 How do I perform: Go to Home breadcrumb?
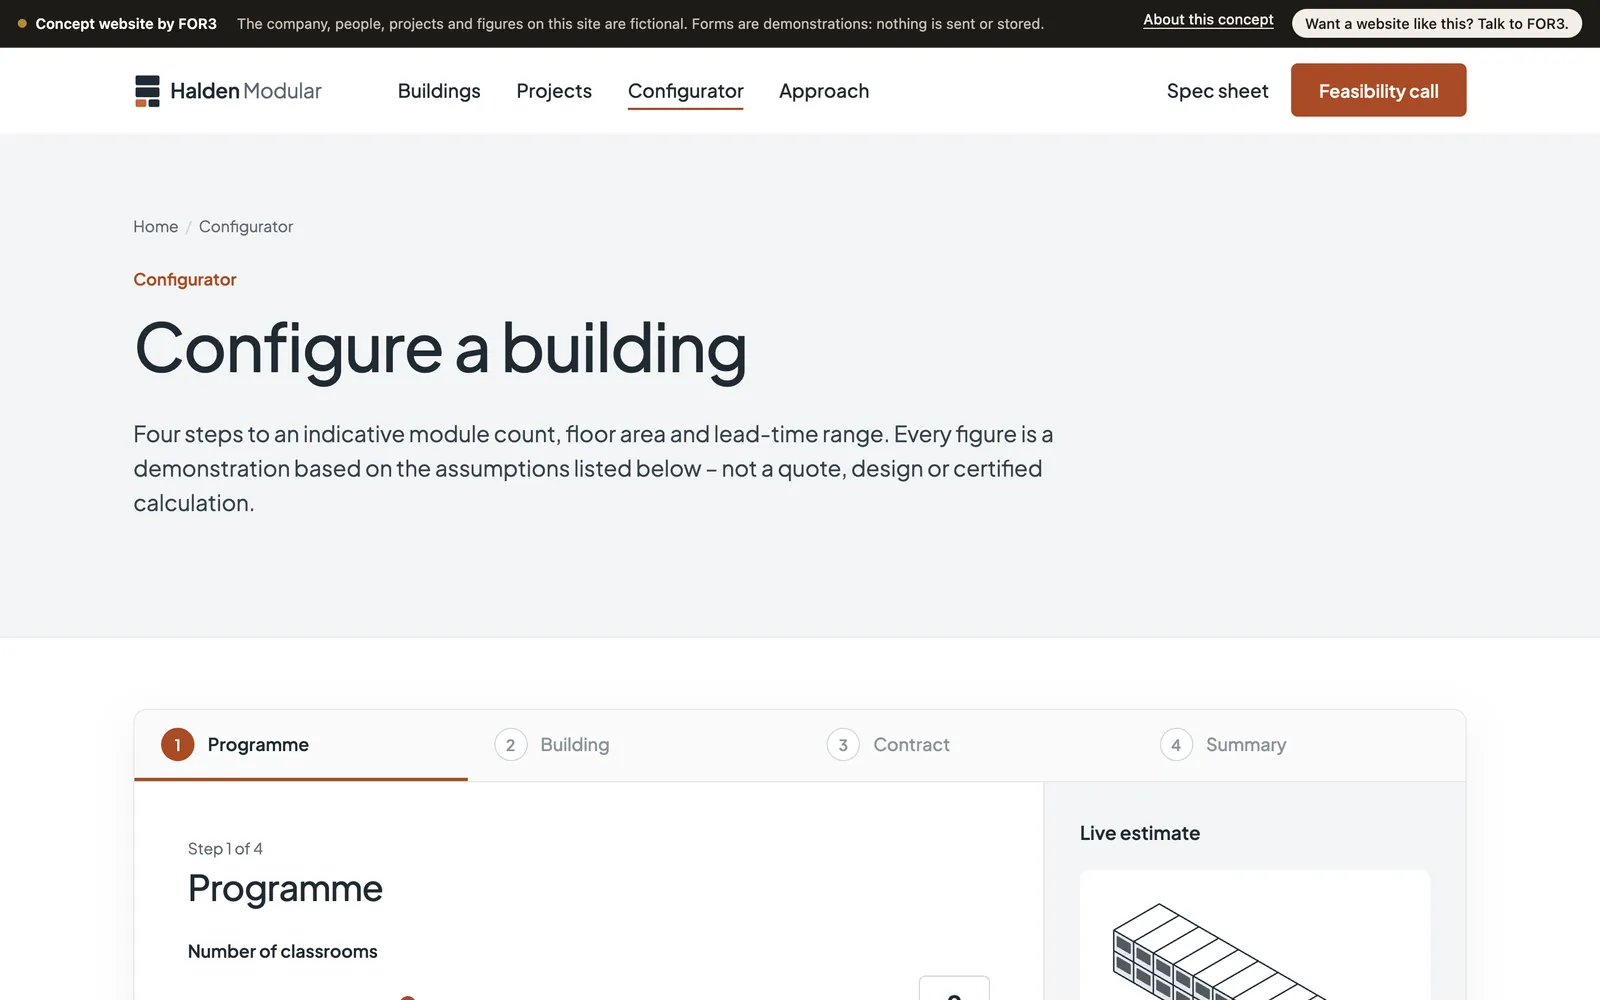coord(155,227)
